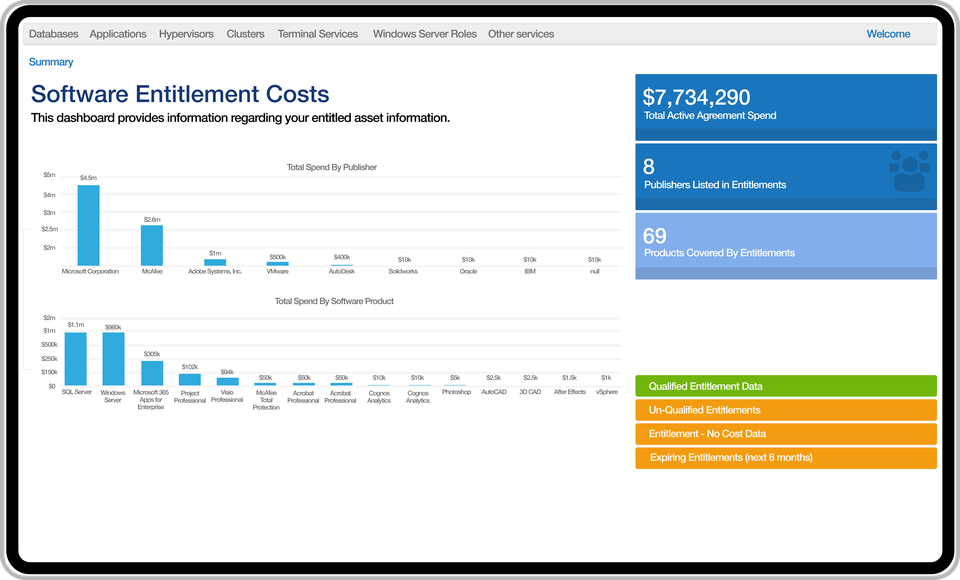Image resolution: width=960 pixels, height=580 pixels.
Task: Click the Summary breadcrumb link
Action: point(51,62)
